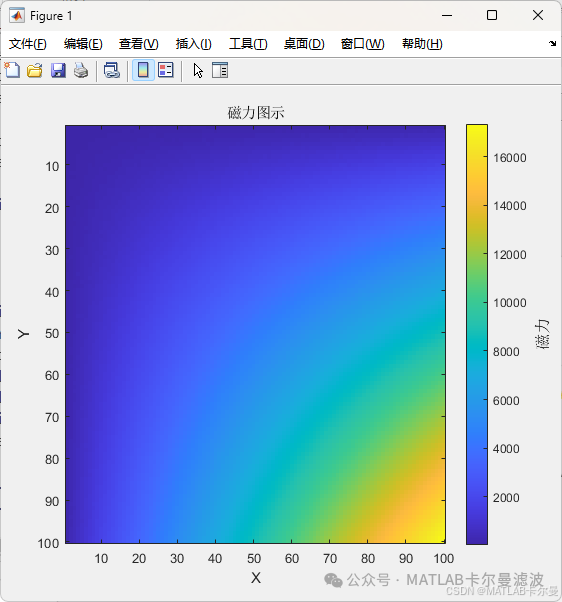Screen dimensions: 562x602
Task: Click colorbar tick label 16000
Action: pyautogui.click(x=510, y=157)
